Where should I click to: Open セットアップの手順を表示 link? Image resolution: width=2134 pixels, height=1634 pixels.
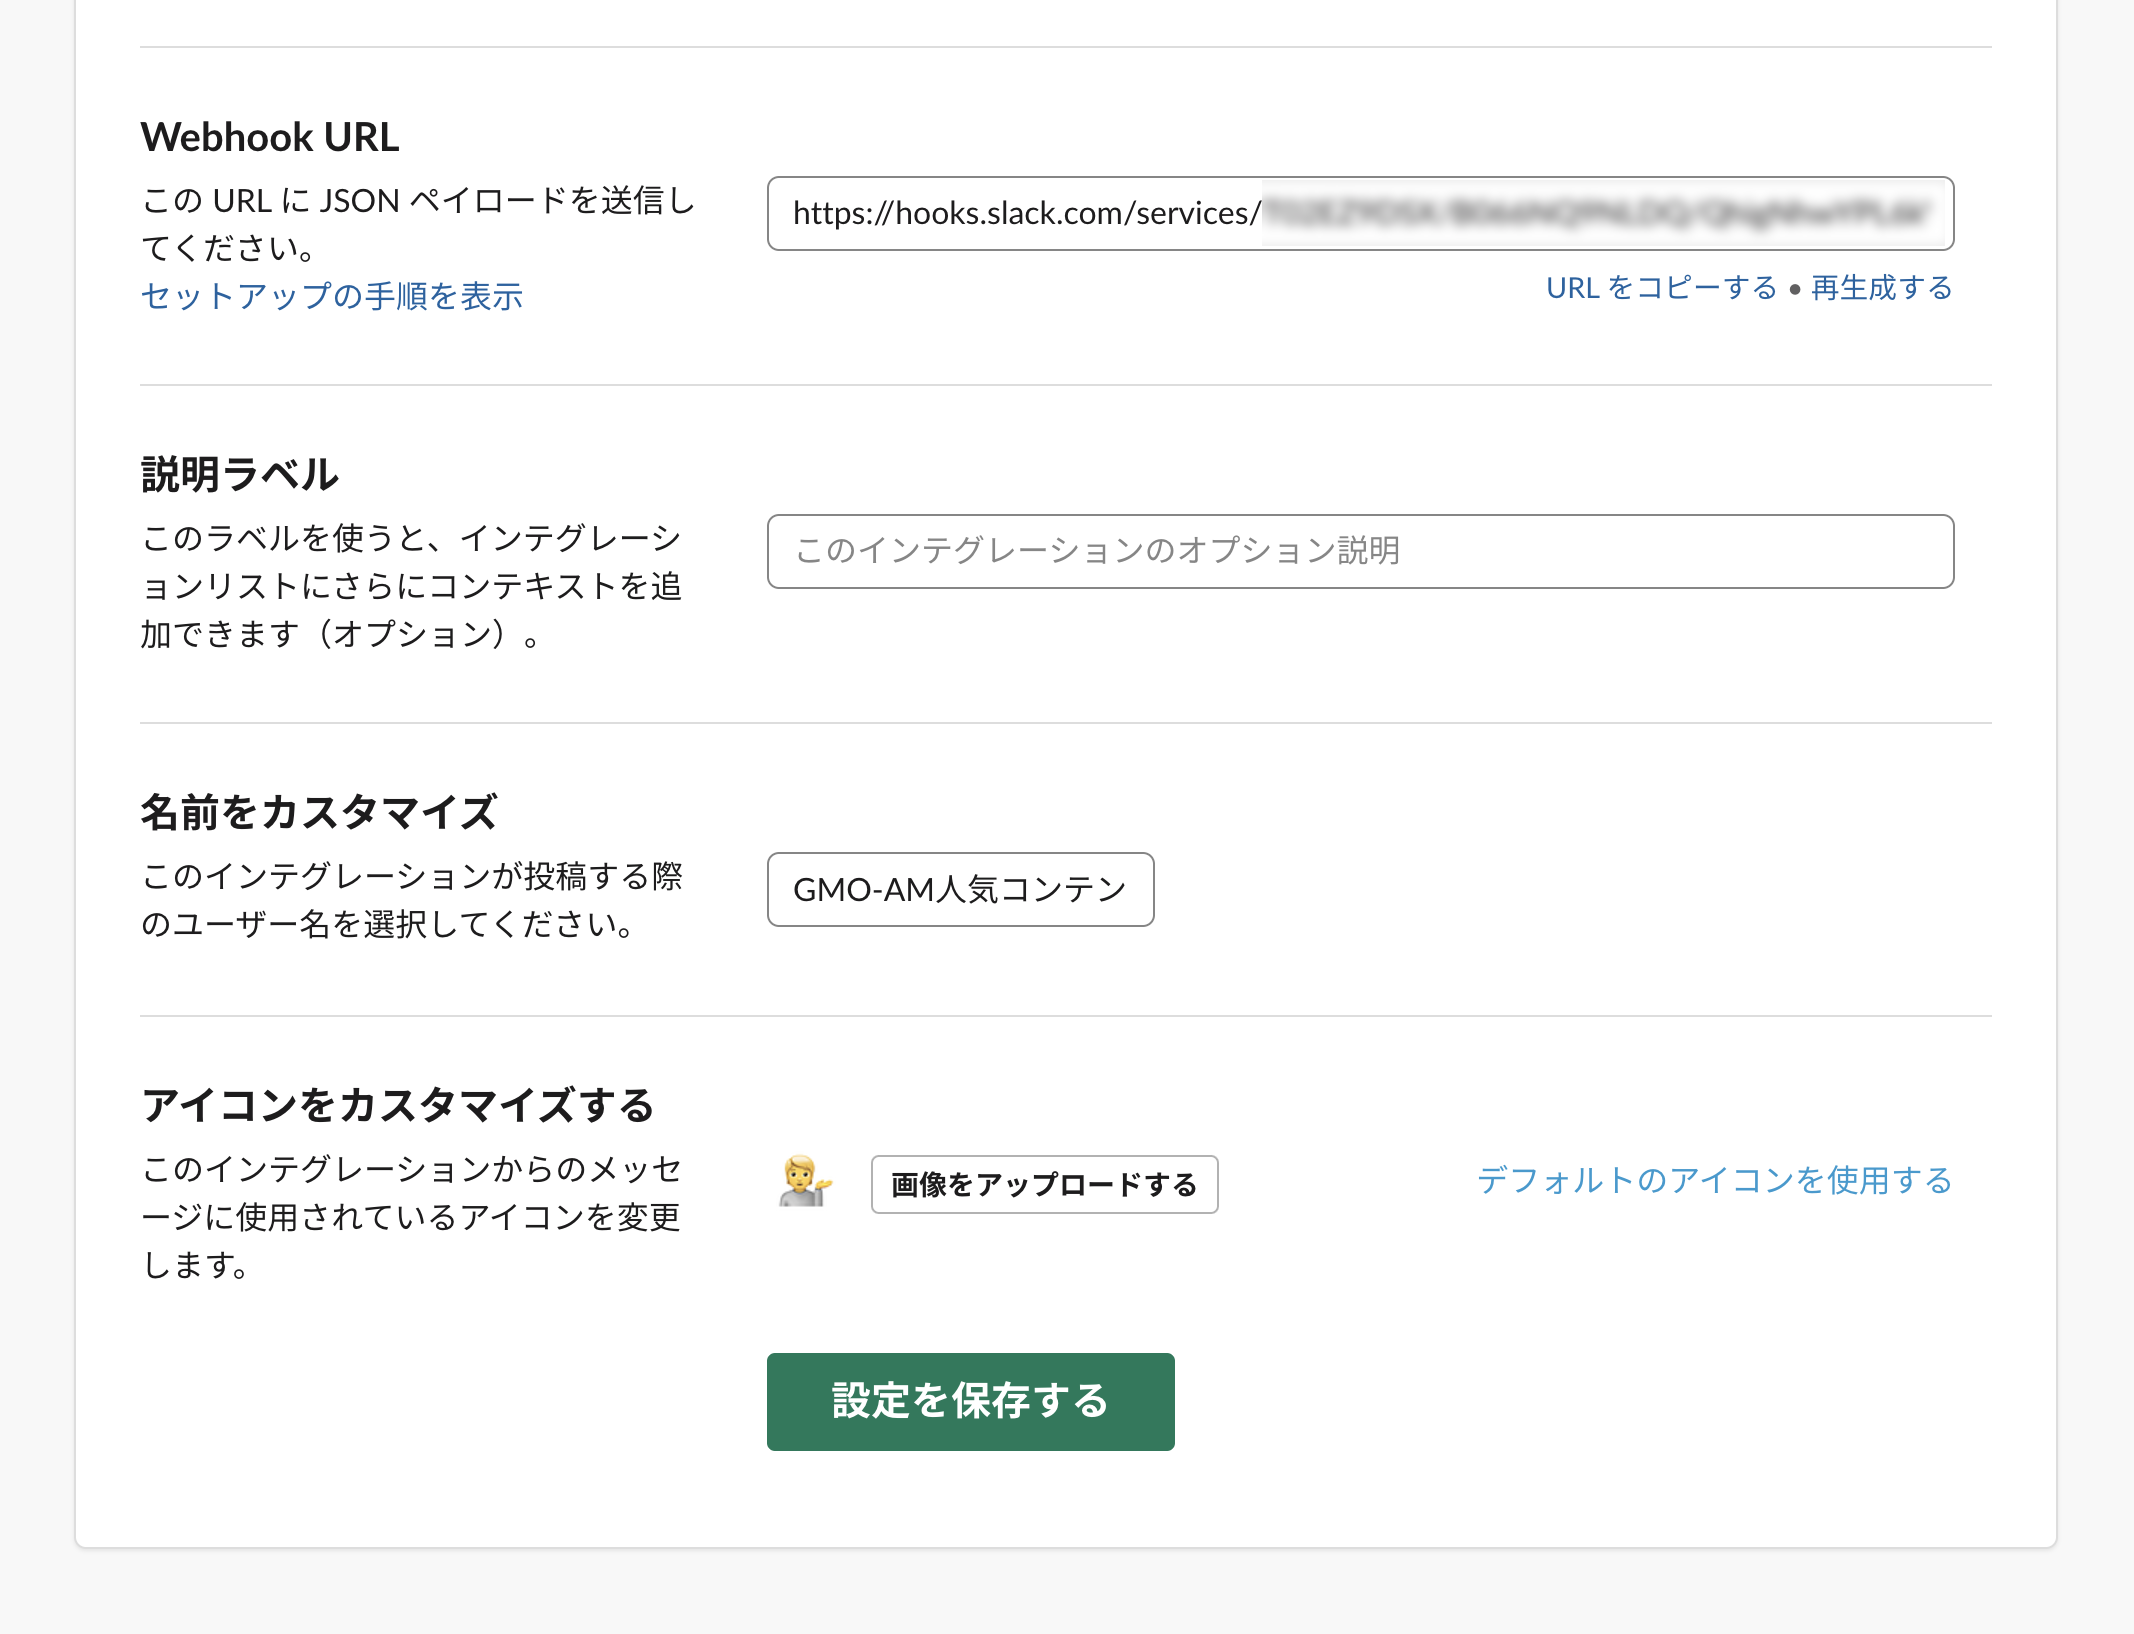tap(332, 296)
